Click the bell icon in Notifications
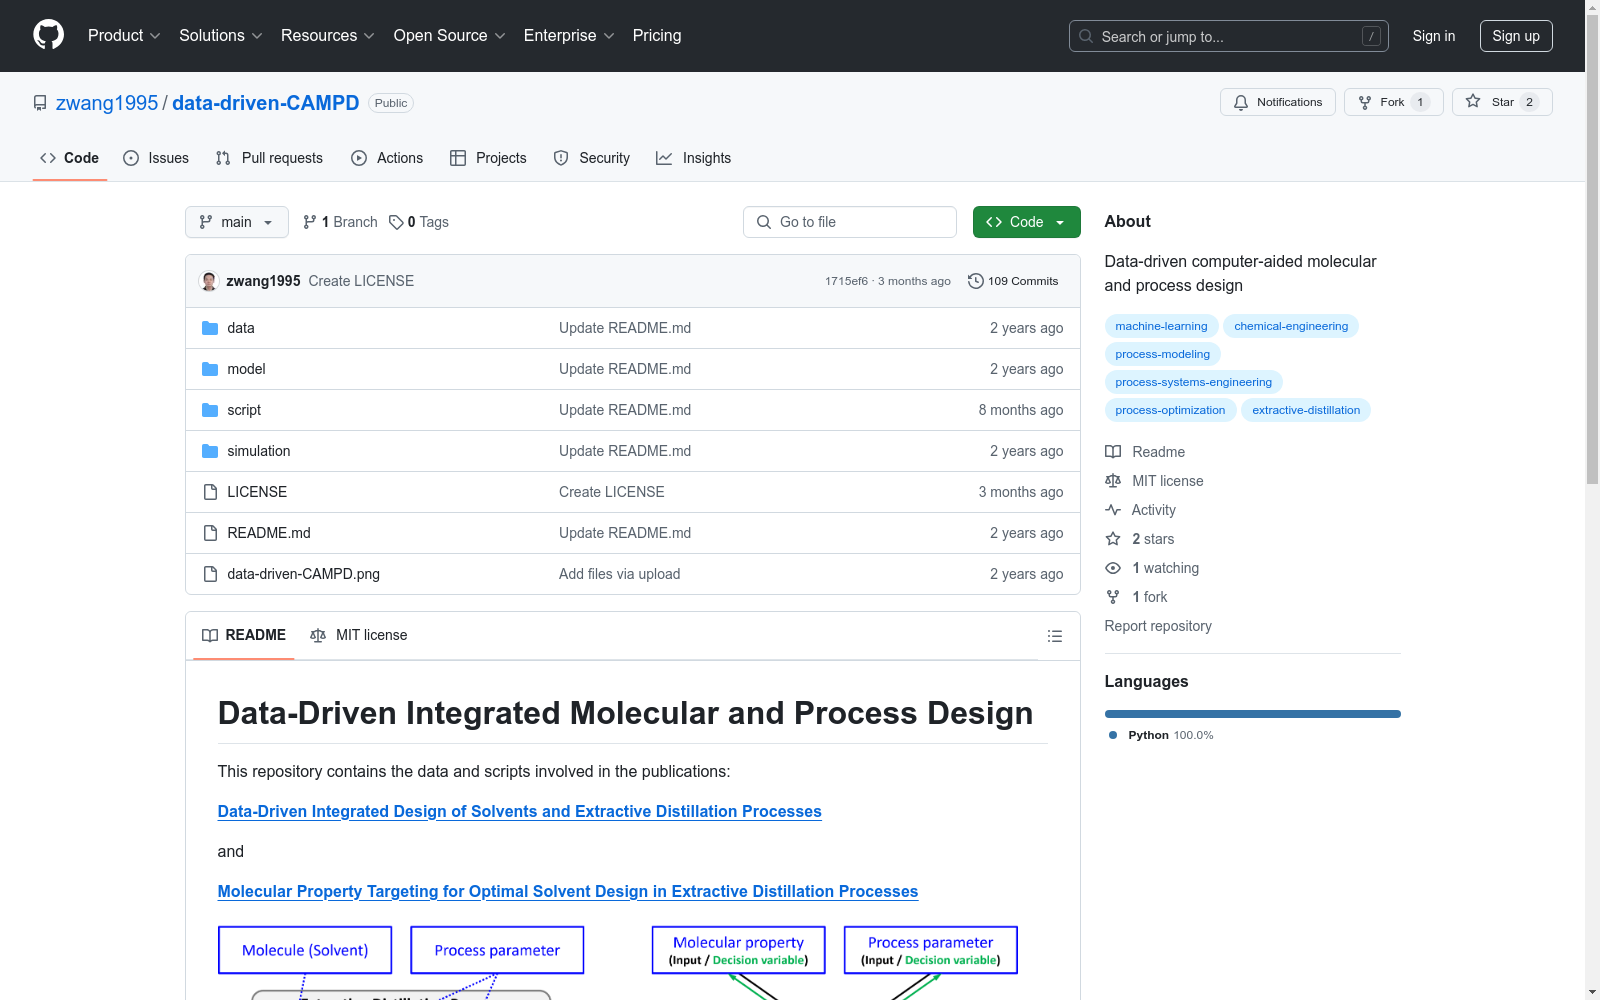The width and height of the screenshot is (1600, 1000). pyautogui.click(x=1241, y=102)
